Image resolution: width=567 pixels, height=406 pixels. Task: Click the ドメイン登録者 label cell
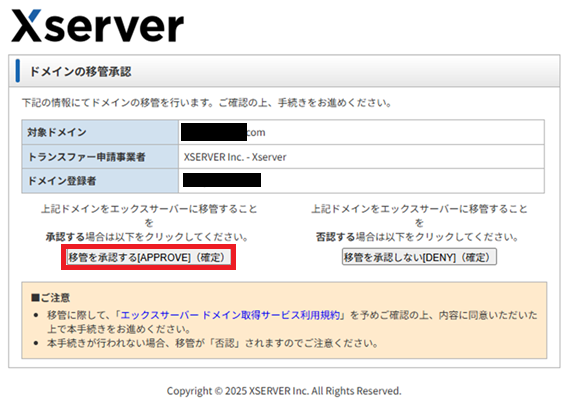[x=100, y=181]
